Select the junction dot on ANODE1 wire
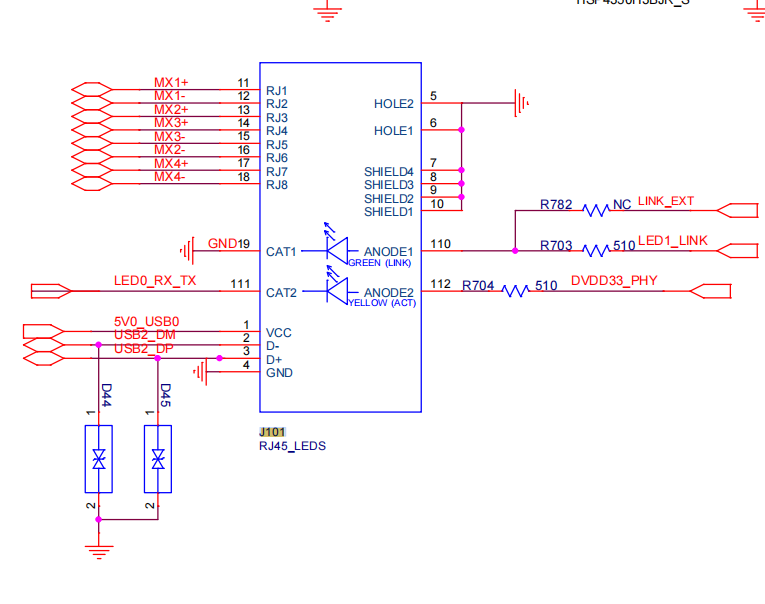 (515, 251)
